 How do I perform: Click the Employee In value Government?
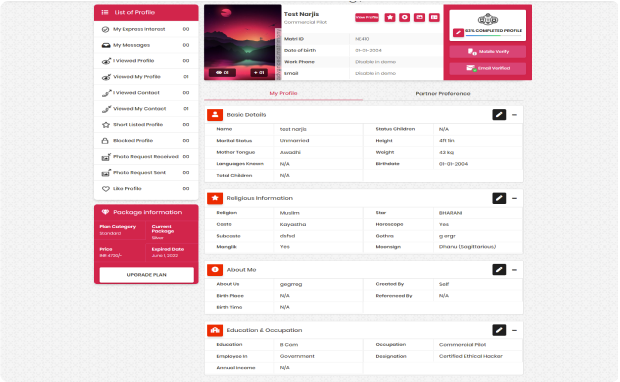coord(297,356)
